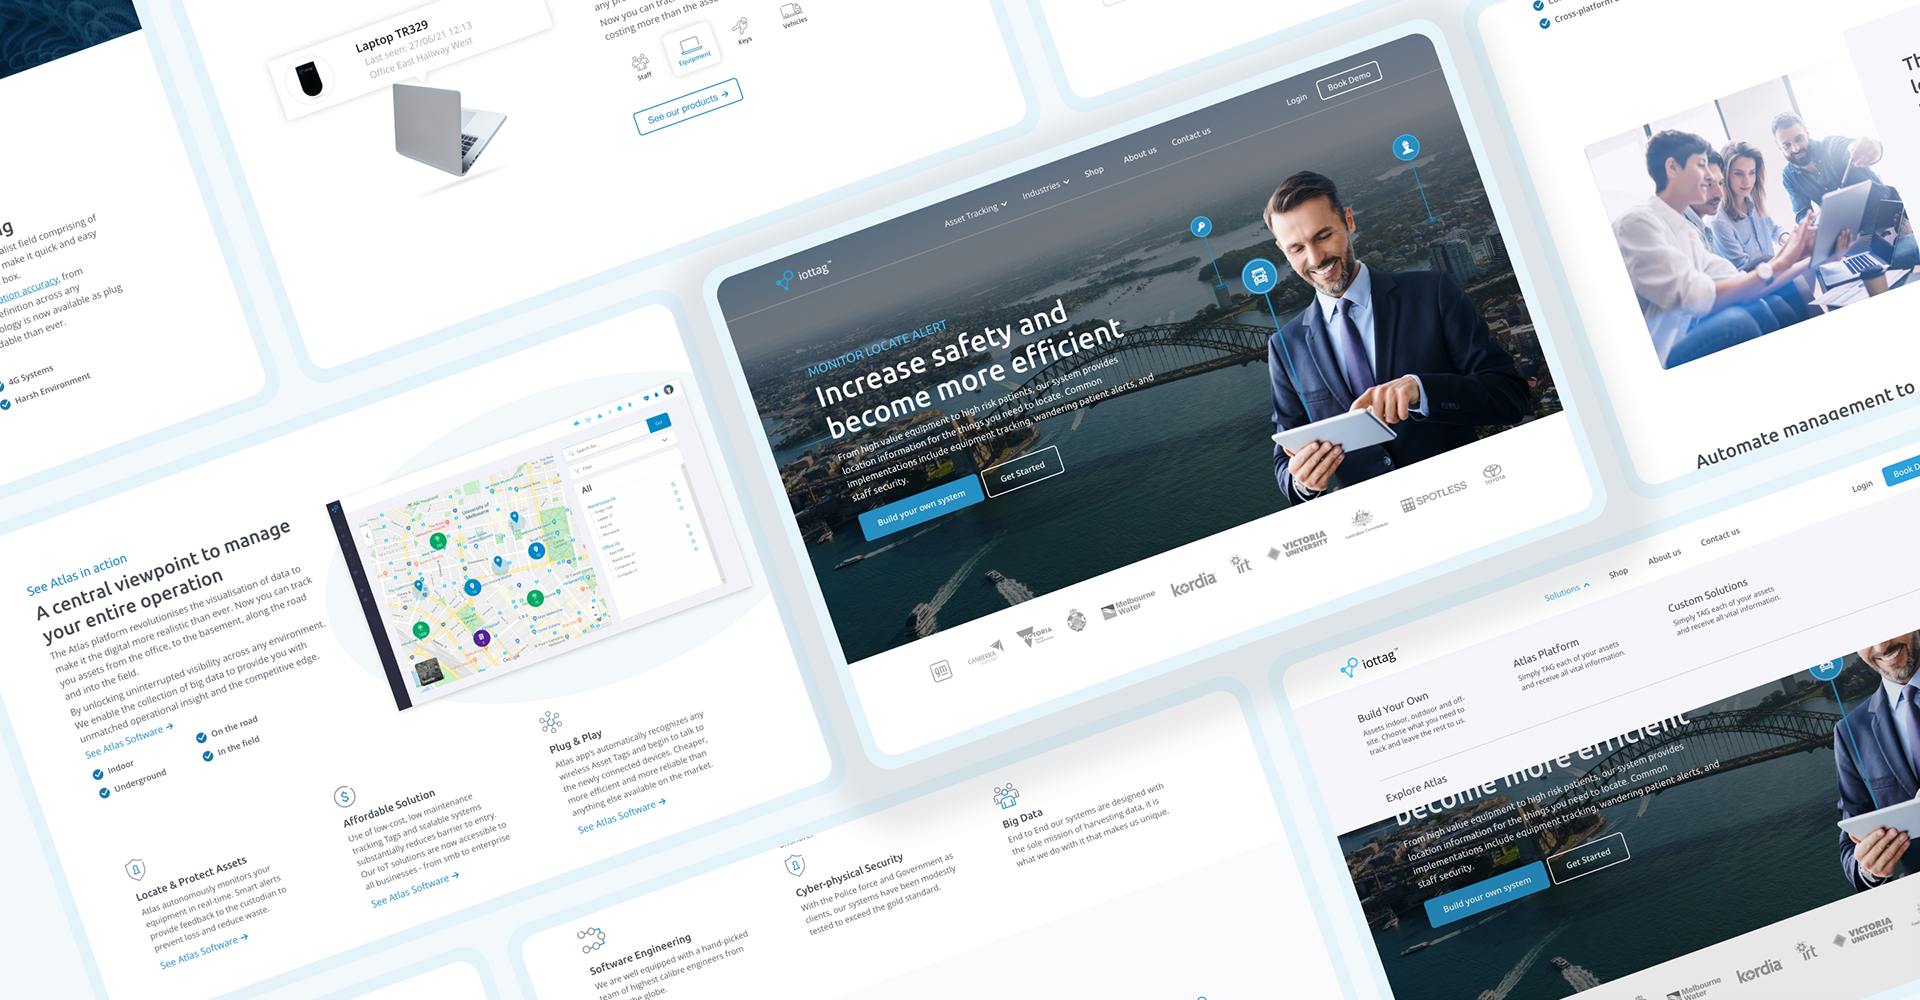Click Login in the central hero header
The image size is (1920, 1000).
pyautogui.click(x=1296, y=99)
